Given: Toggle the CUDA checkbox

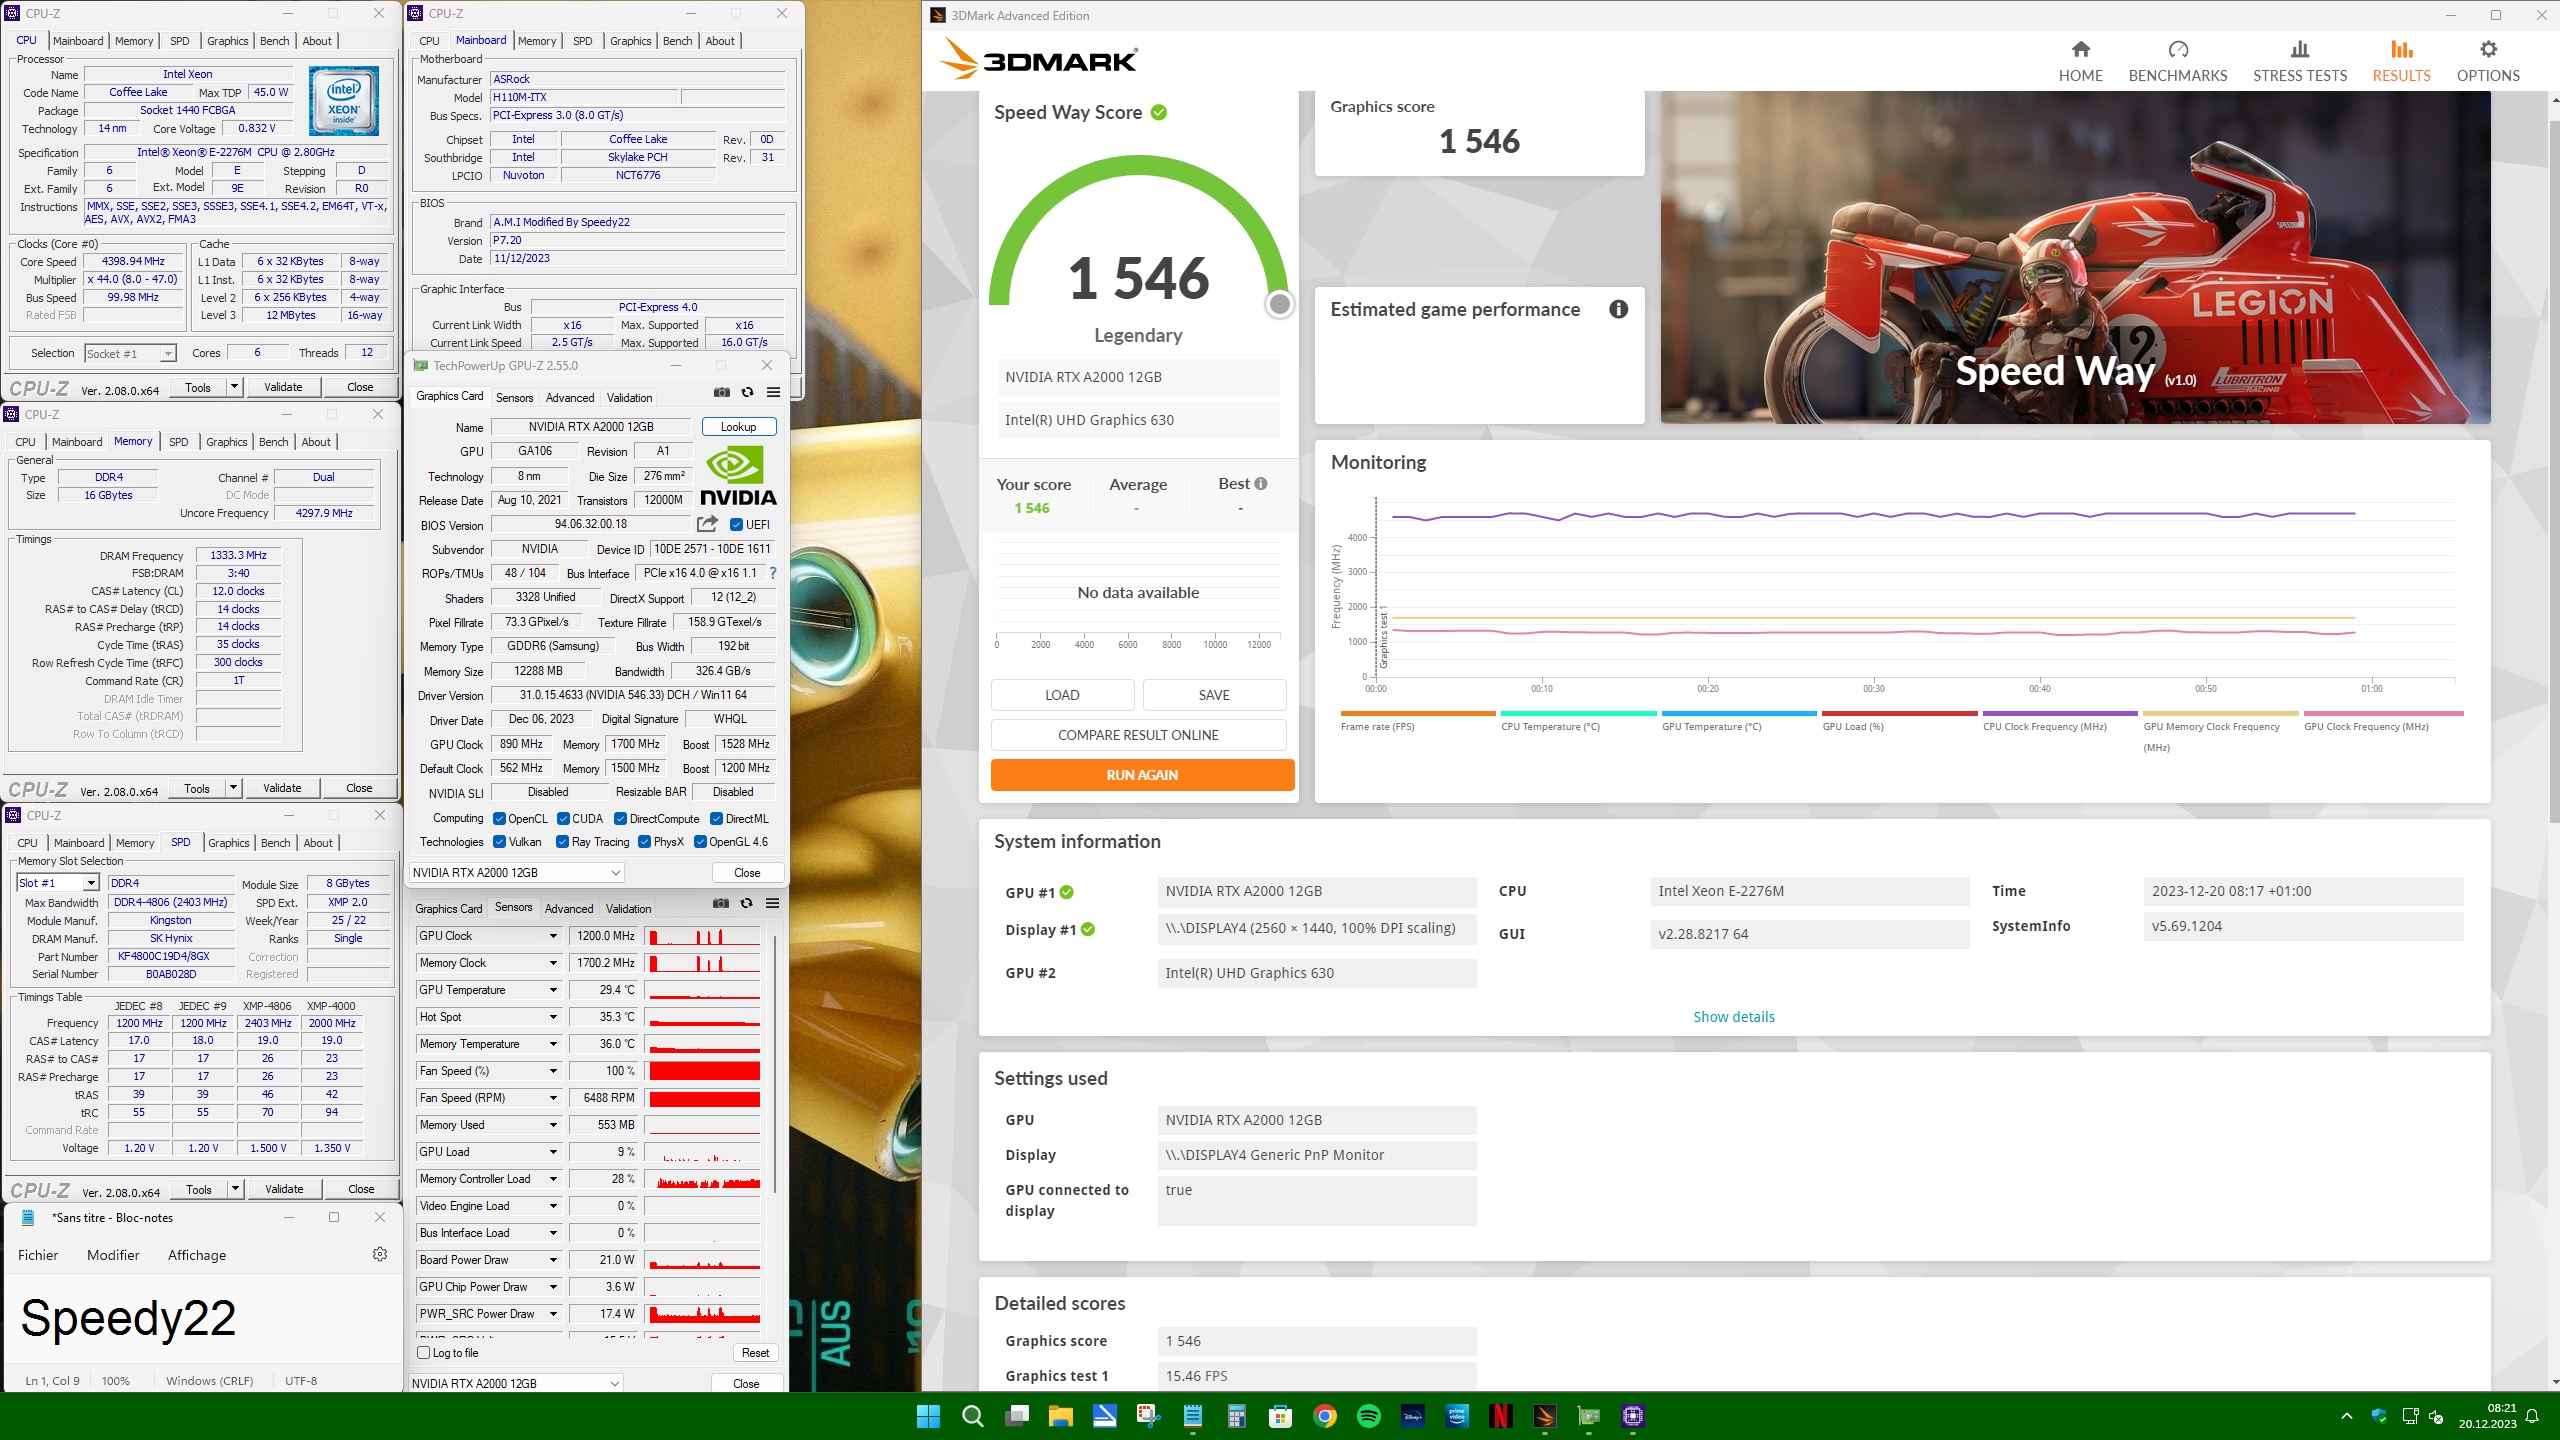Looking at the screenshot, I should (563, 819).
